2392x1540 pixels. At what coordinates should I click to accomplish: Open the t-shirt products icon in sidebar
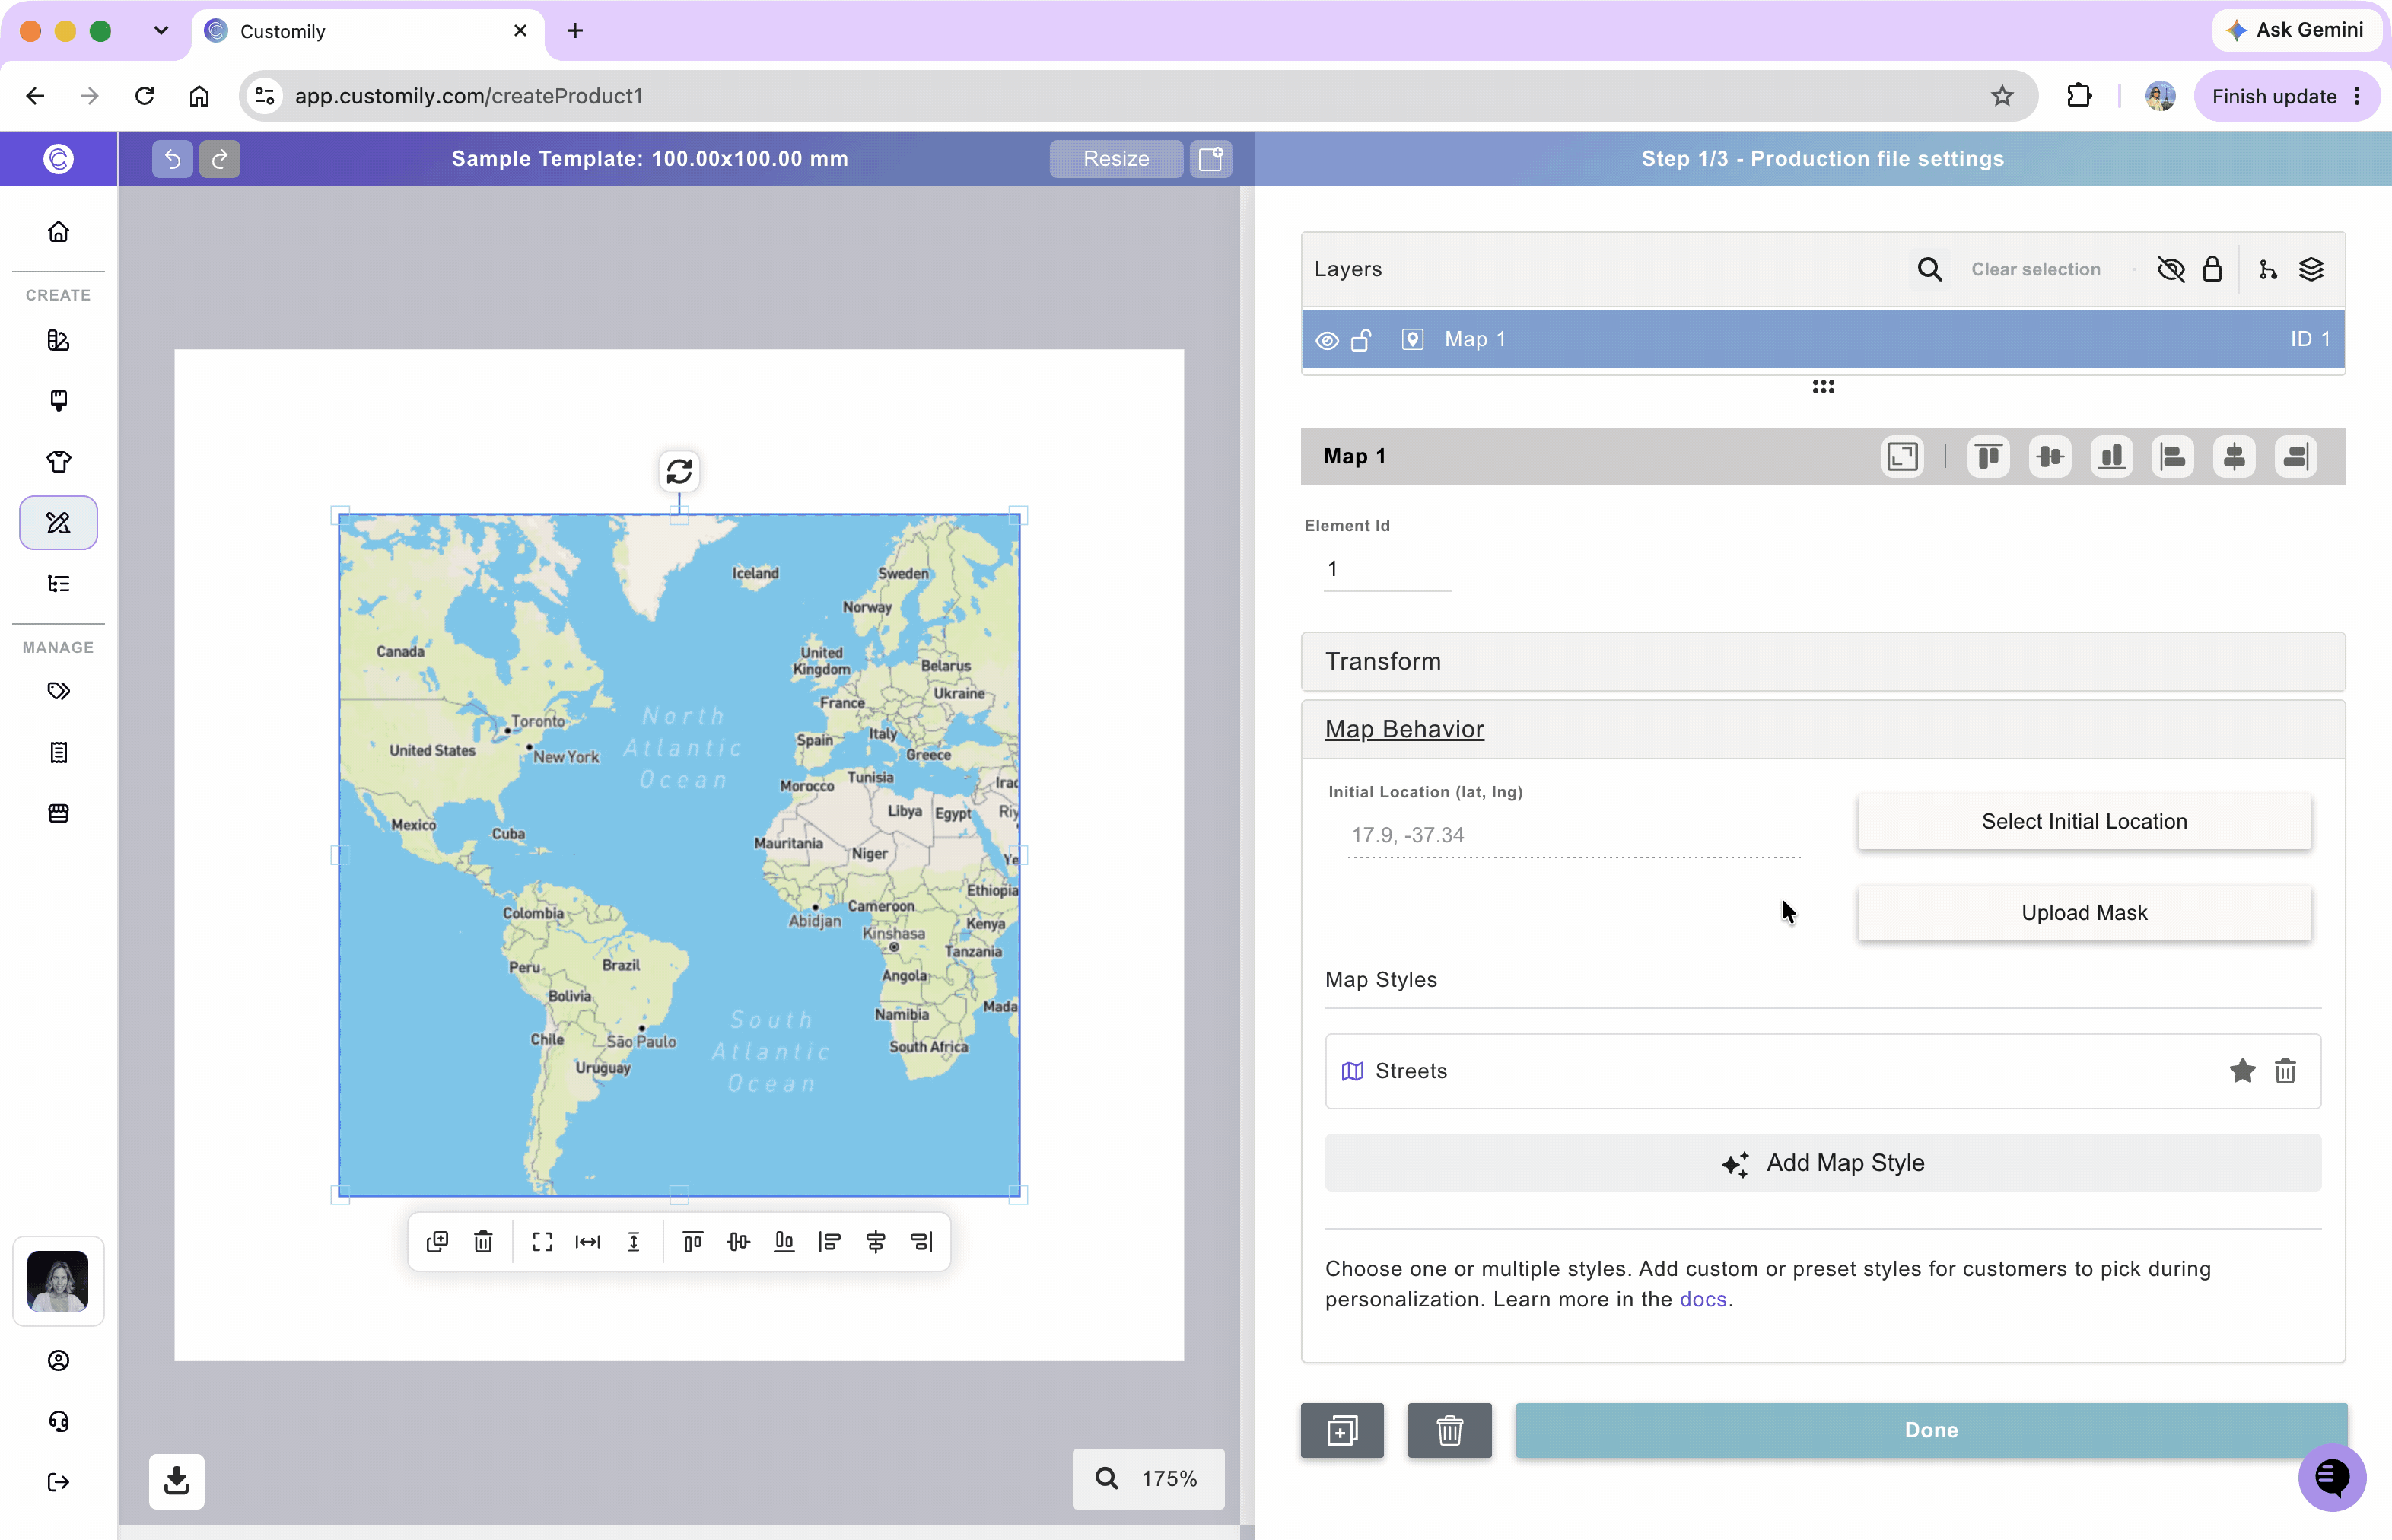59,461
